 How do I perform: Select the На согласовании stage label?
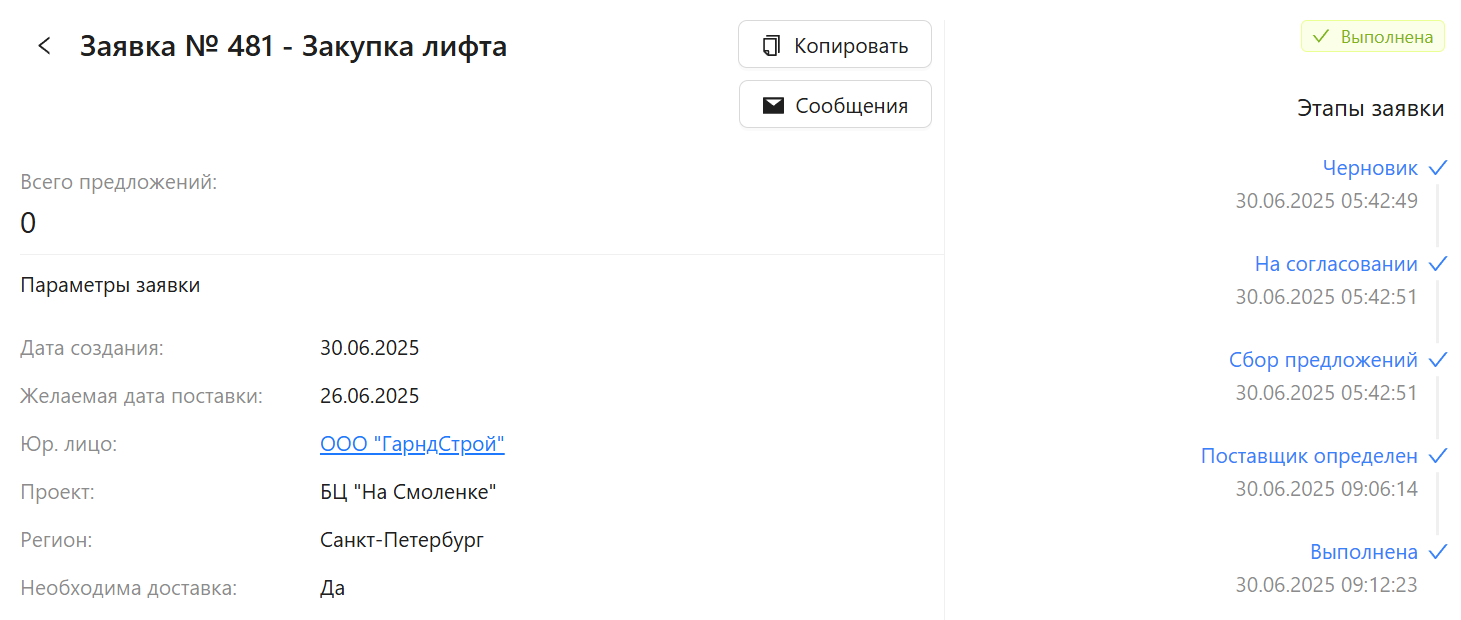[x=1336, y=264]
